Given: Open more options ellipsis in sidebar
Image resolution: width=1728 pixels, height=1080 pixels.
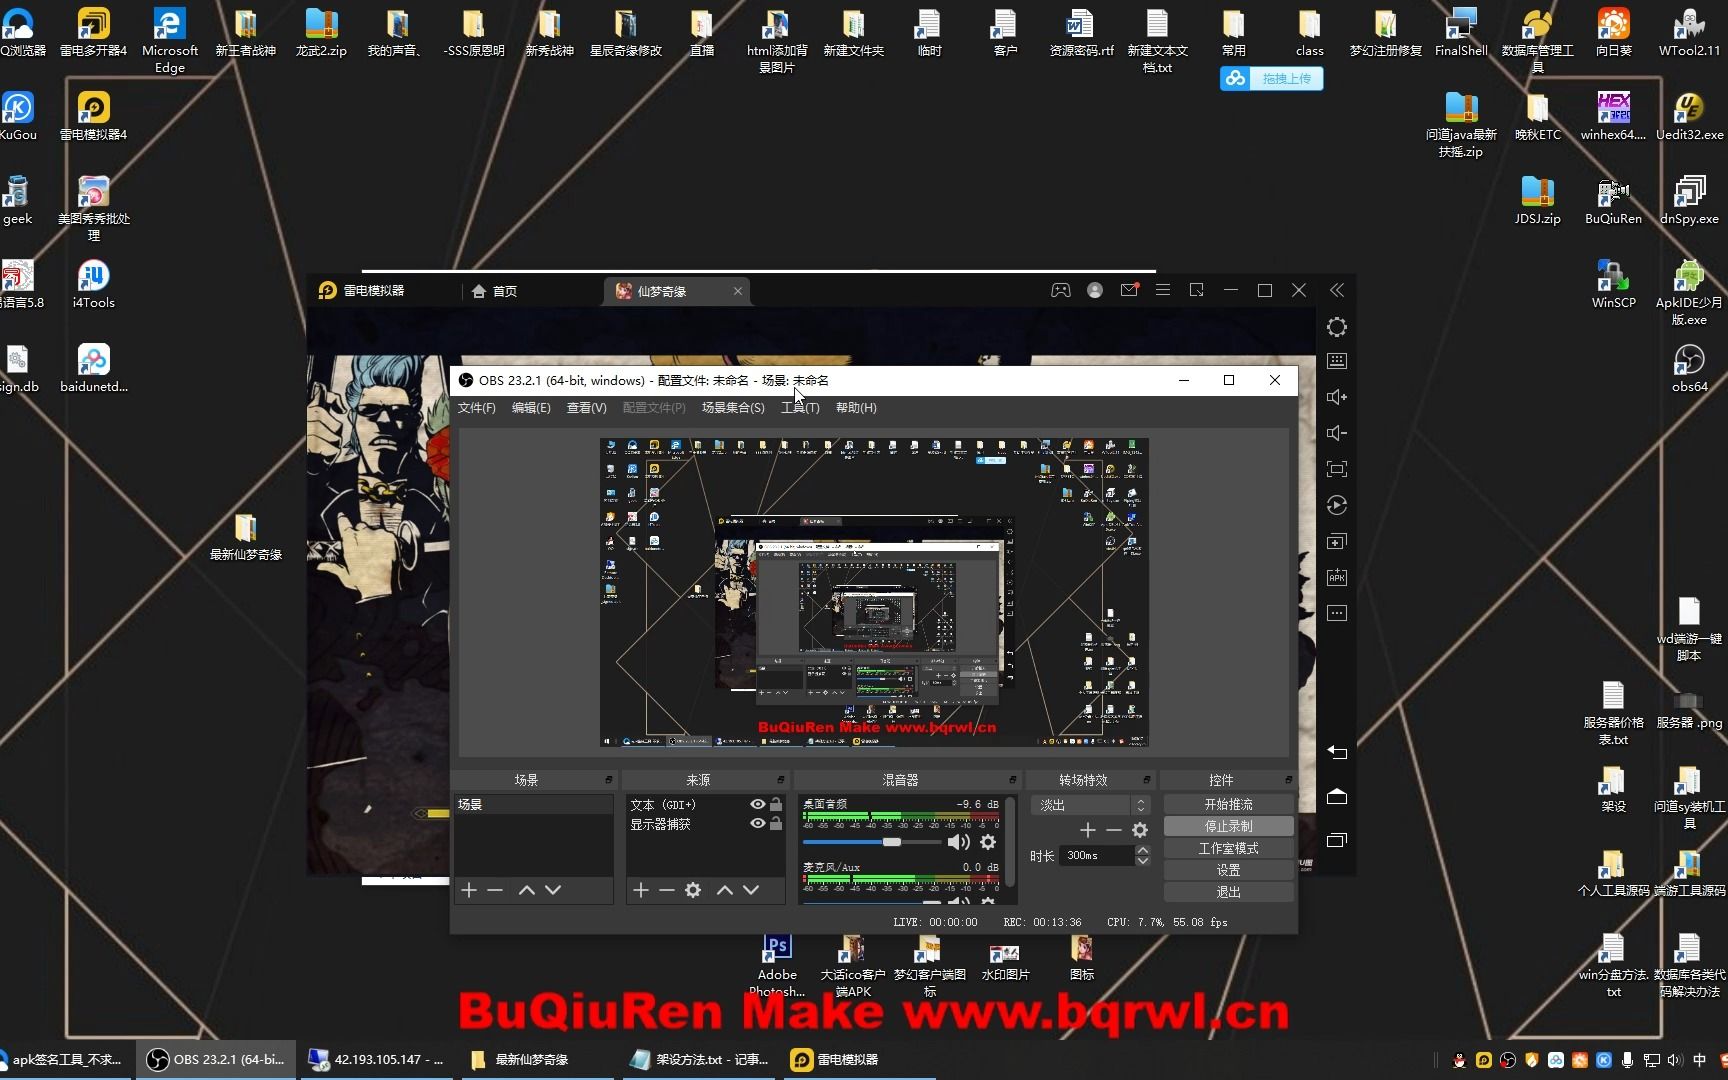Looking at the screenshot, I should [x=1337, y=613].
